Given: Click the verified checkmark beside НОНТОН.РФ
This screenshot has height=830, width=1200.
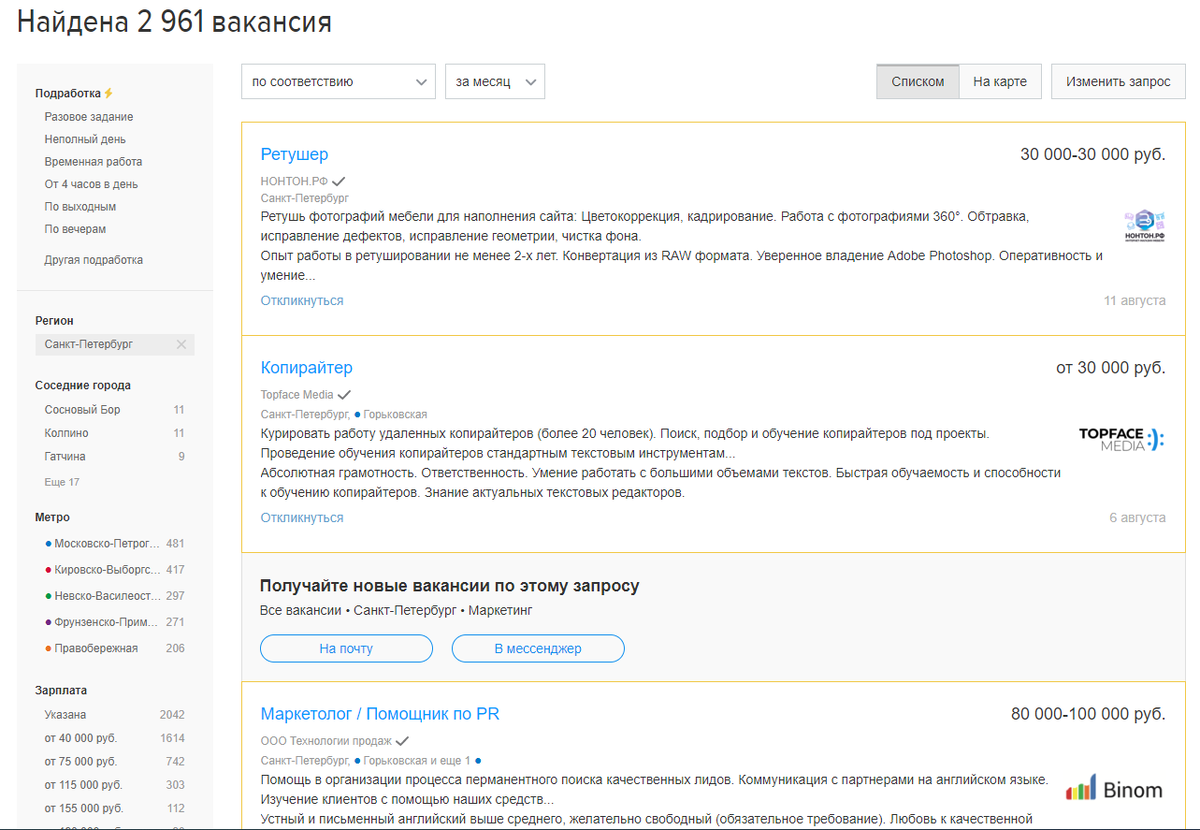Looking at the screenshot, I should click(x=340, y=181).
